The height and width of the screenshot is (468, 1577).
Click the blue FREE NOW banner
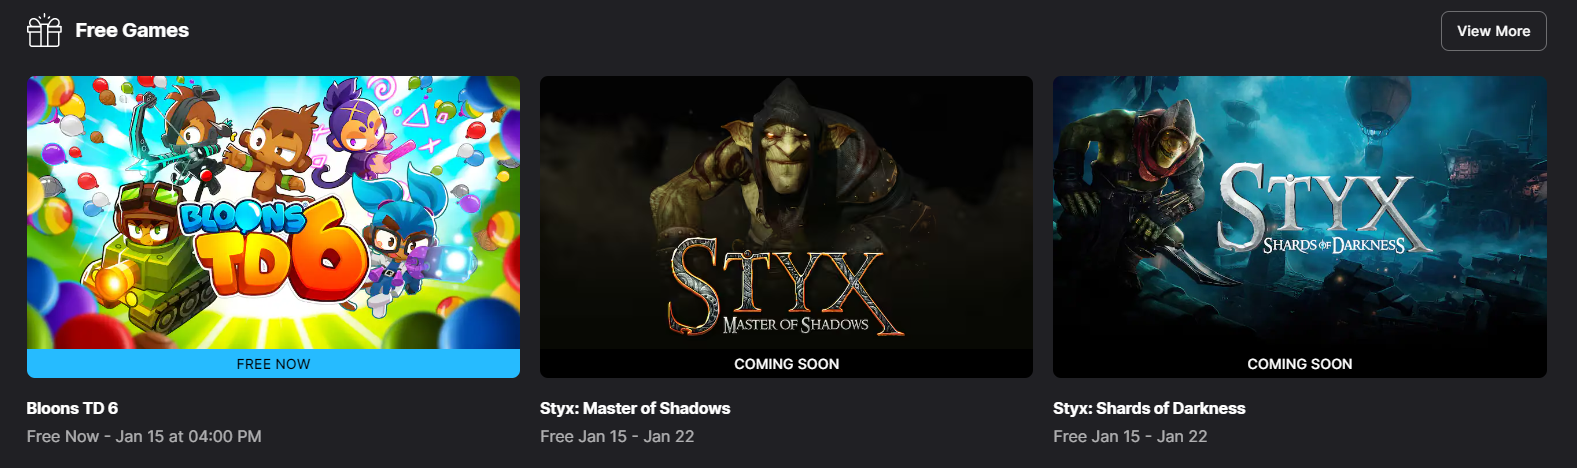(x=273, y=364)
